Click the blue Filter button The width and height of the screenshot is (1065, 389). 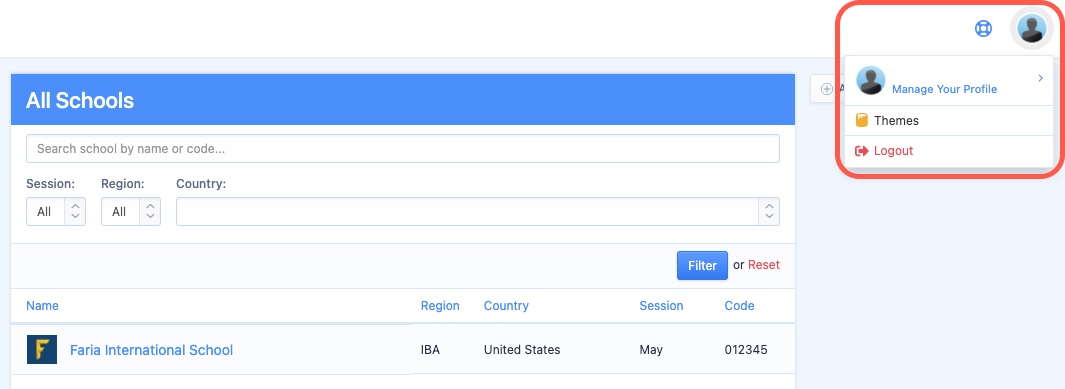[702, 265]
